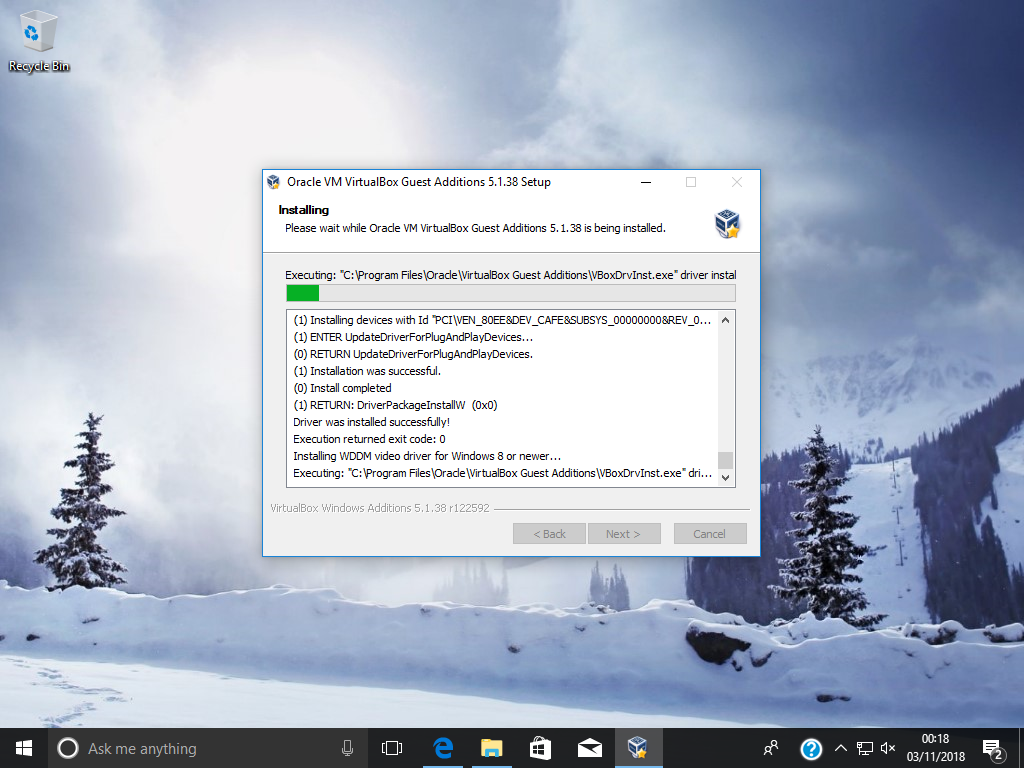Viewport: 1024px width, 768px height.
Task: Toggle the muted volume speaker icon
Action: tap(887, 748)
